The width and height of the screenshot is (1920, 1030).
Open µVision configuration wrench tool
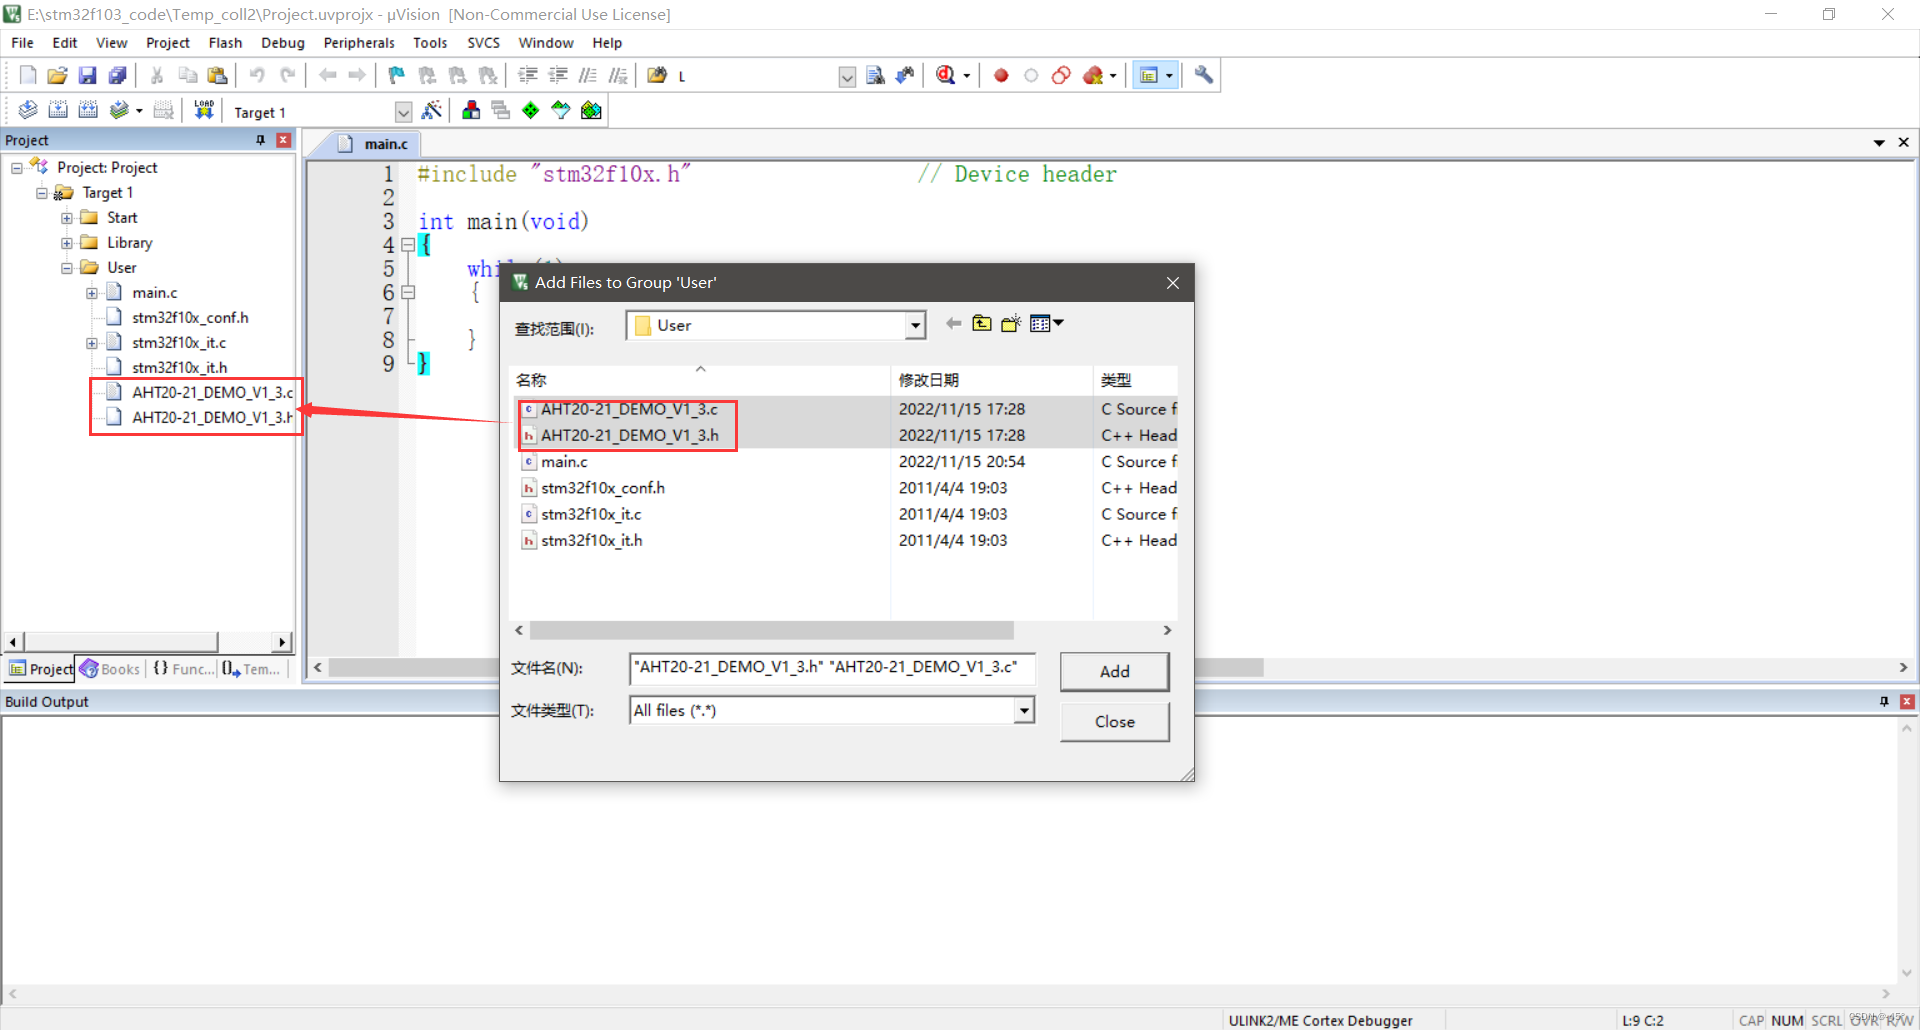point(1203,75)
